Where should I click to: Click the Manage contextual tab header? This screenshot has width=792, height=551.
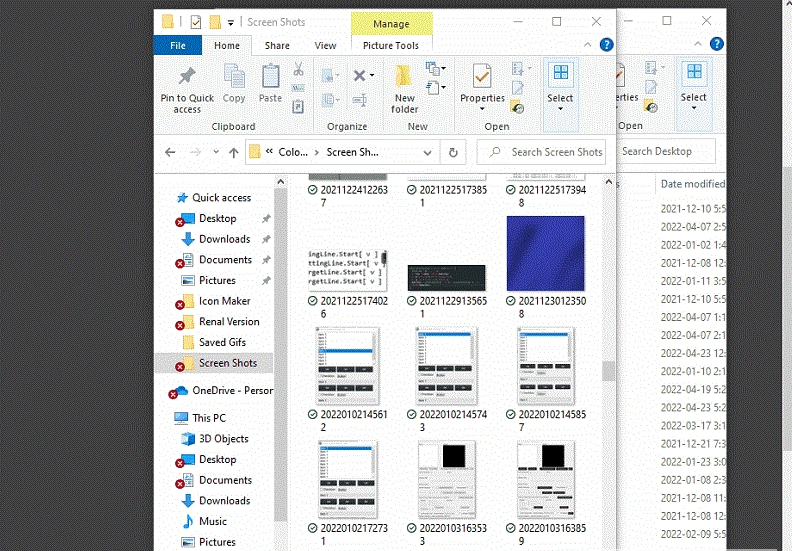(x=391, y=24)
